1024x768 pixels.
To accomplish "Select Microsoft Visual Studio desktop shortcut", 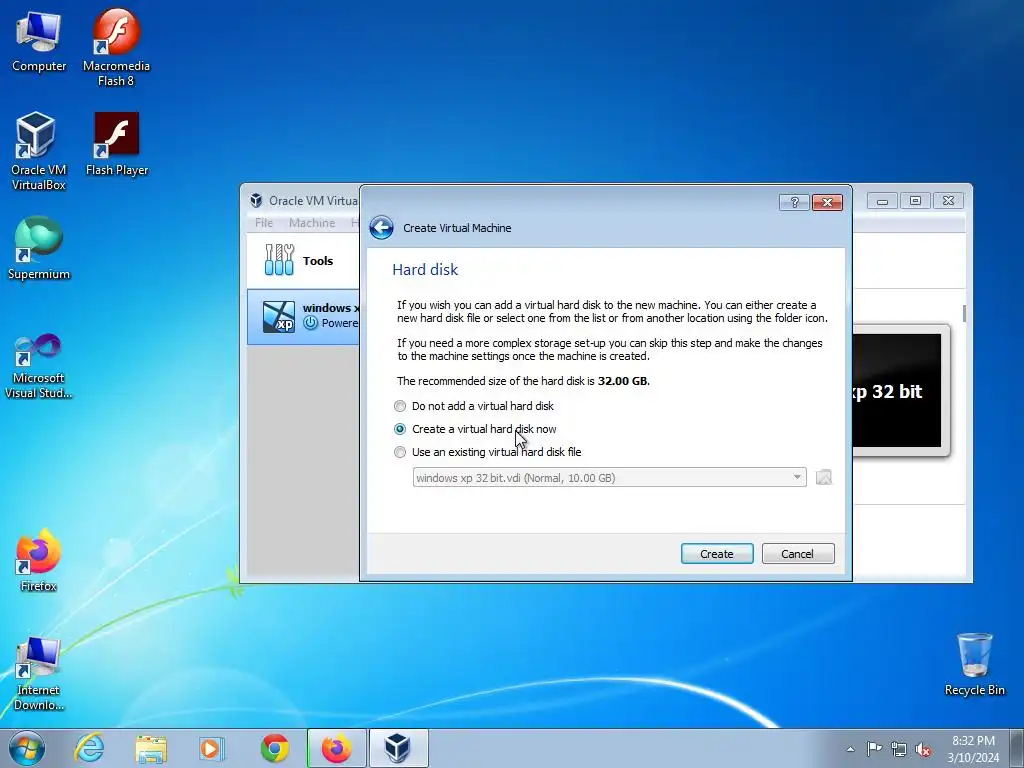I will pyautogui.click(x=39, y=366).
